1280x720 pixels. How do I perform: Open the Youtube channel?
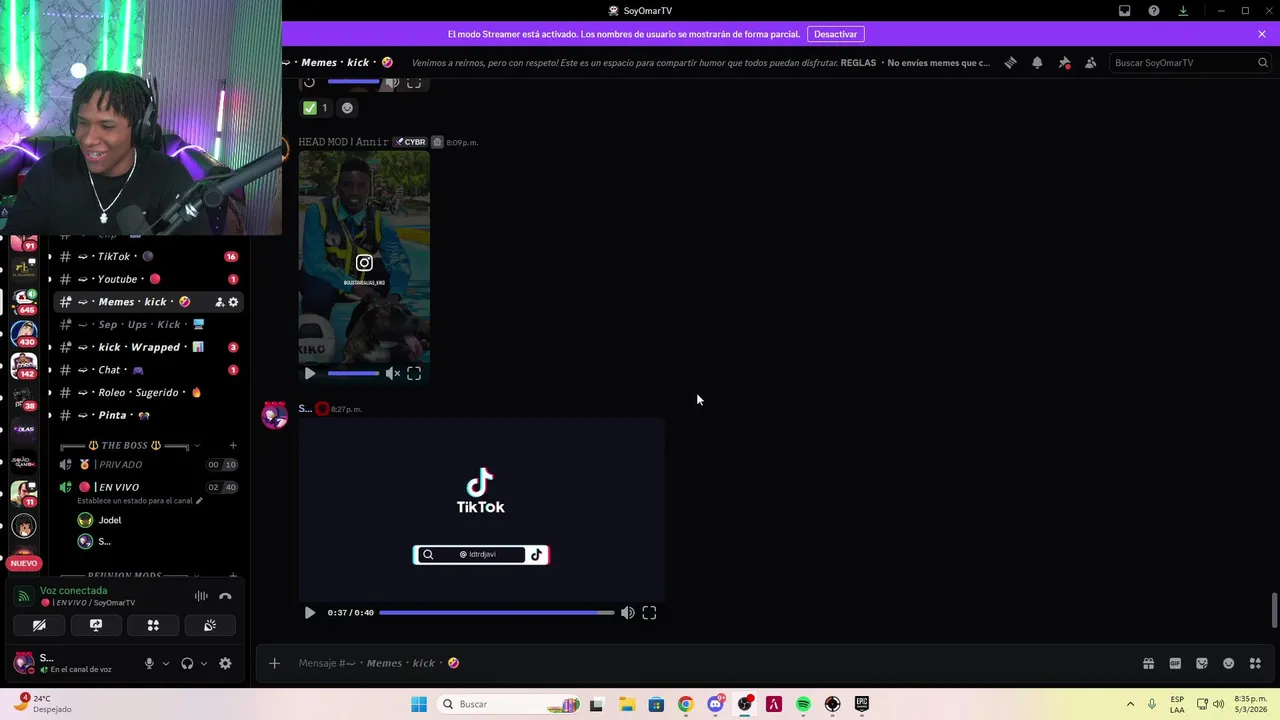[148, 279]
